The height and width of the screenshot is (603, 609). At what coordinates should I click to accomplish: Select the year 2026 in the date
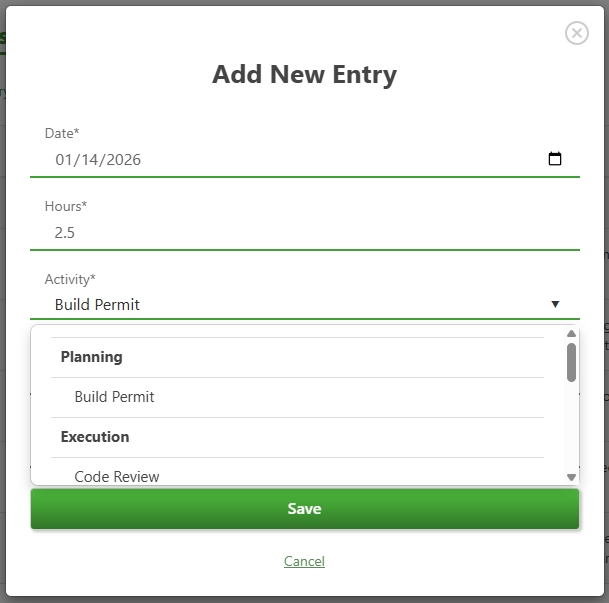pos(123,160)
